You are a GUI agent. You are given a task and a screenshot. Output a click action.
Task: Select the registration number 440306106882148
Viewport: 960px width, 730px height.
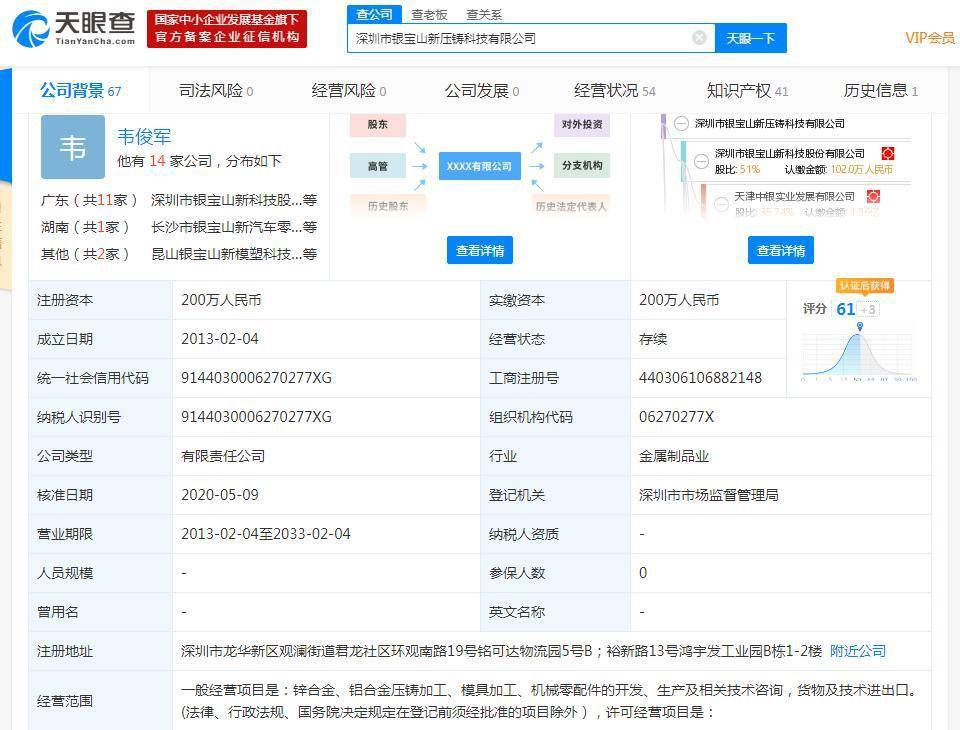pyautogui.click(x=700, y=378)
